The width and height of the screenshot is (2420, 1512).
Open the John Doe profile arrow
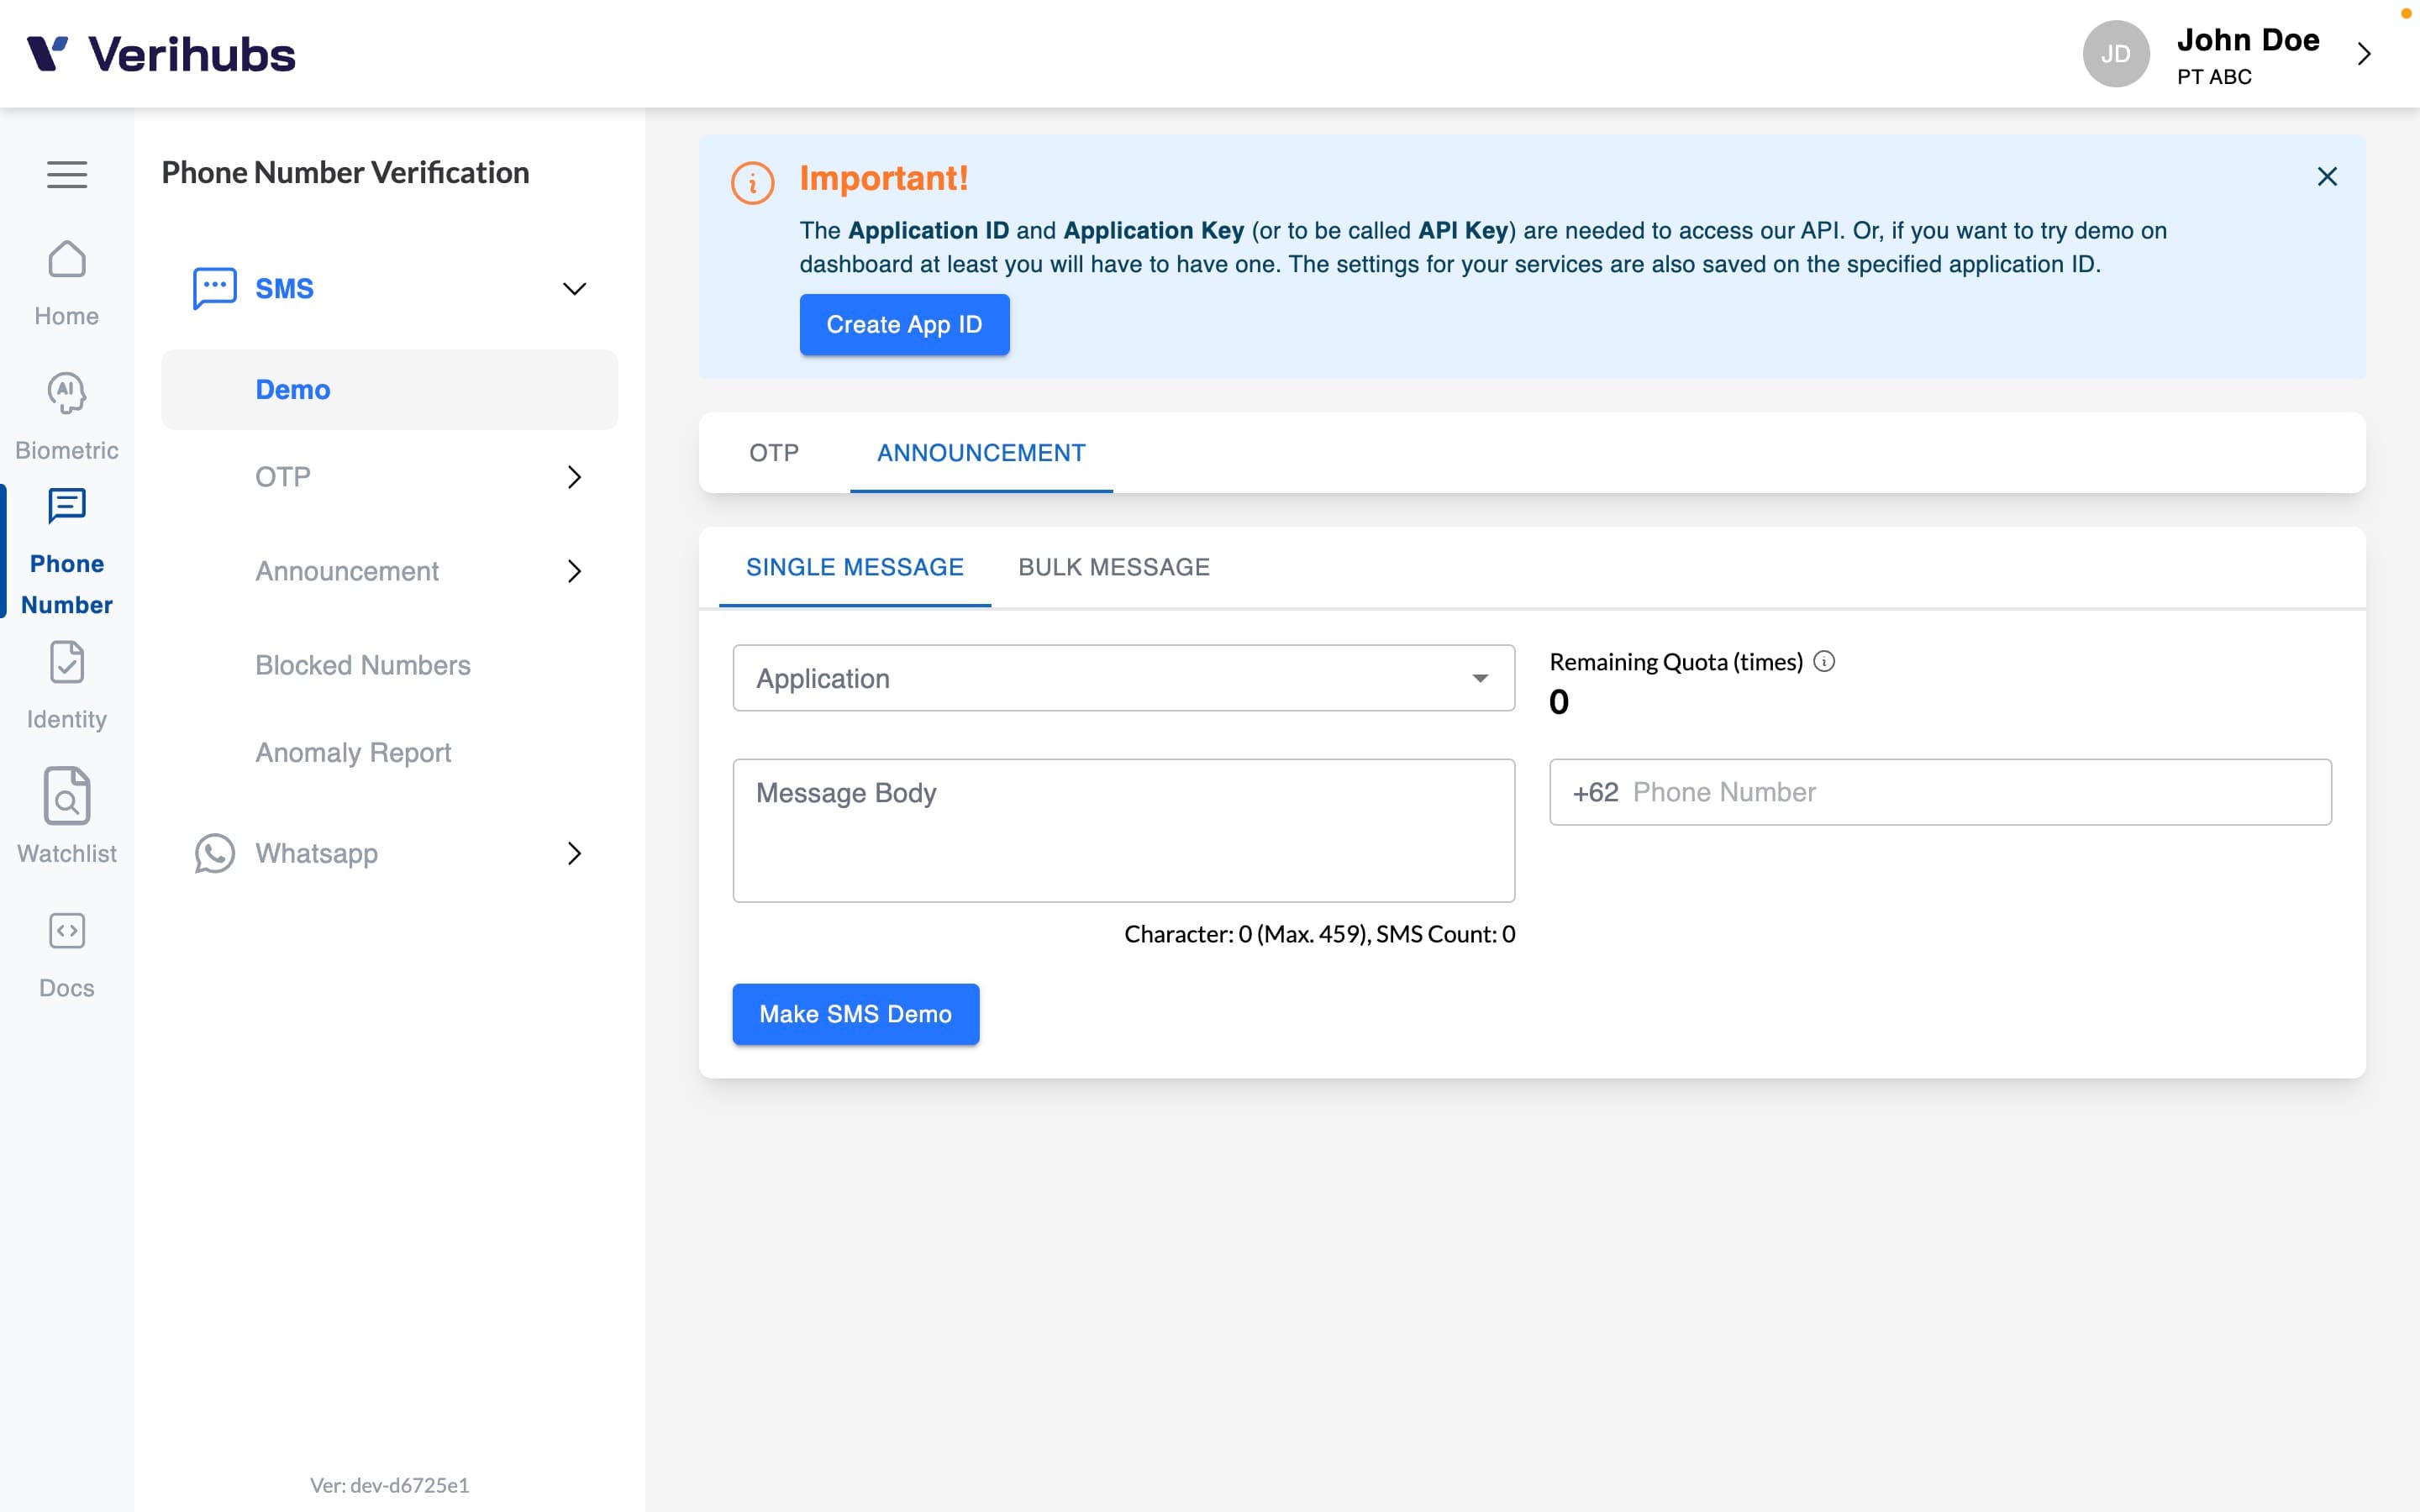coord(2364,54)
